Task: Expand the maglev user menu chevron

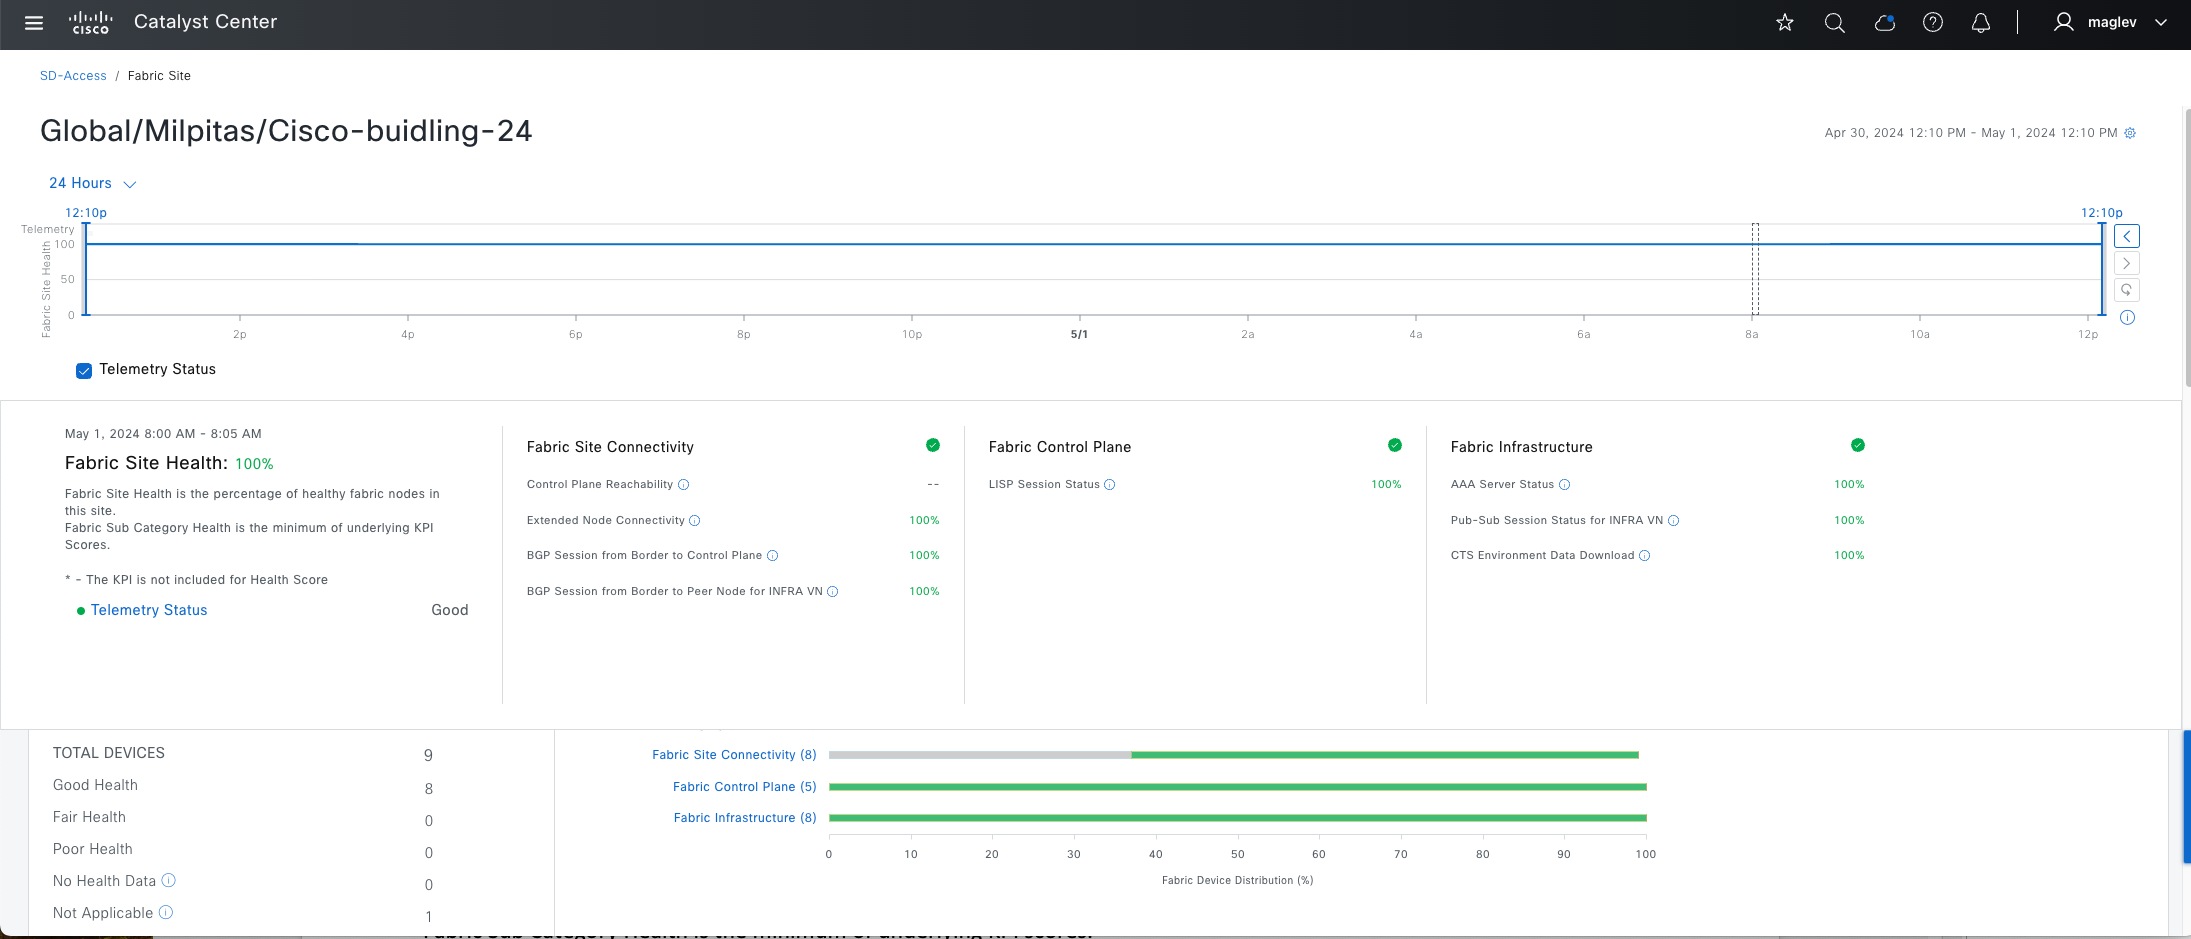Action: point(2161,22)
